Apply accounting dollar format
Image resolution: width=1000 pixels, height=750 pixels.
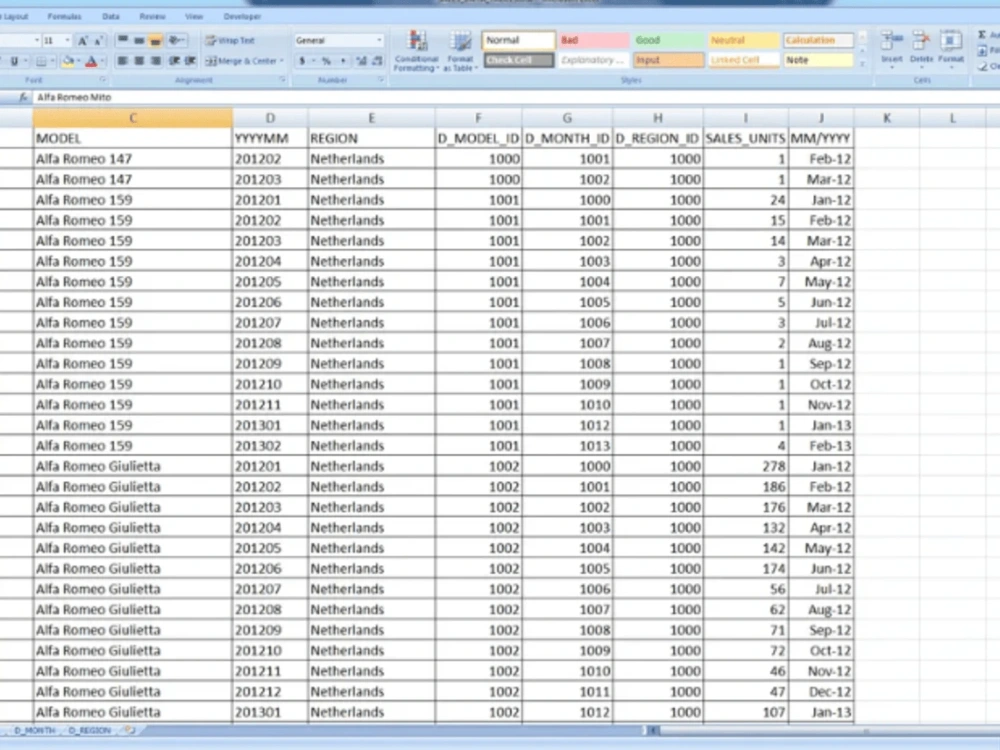click(x=302, y=61)
